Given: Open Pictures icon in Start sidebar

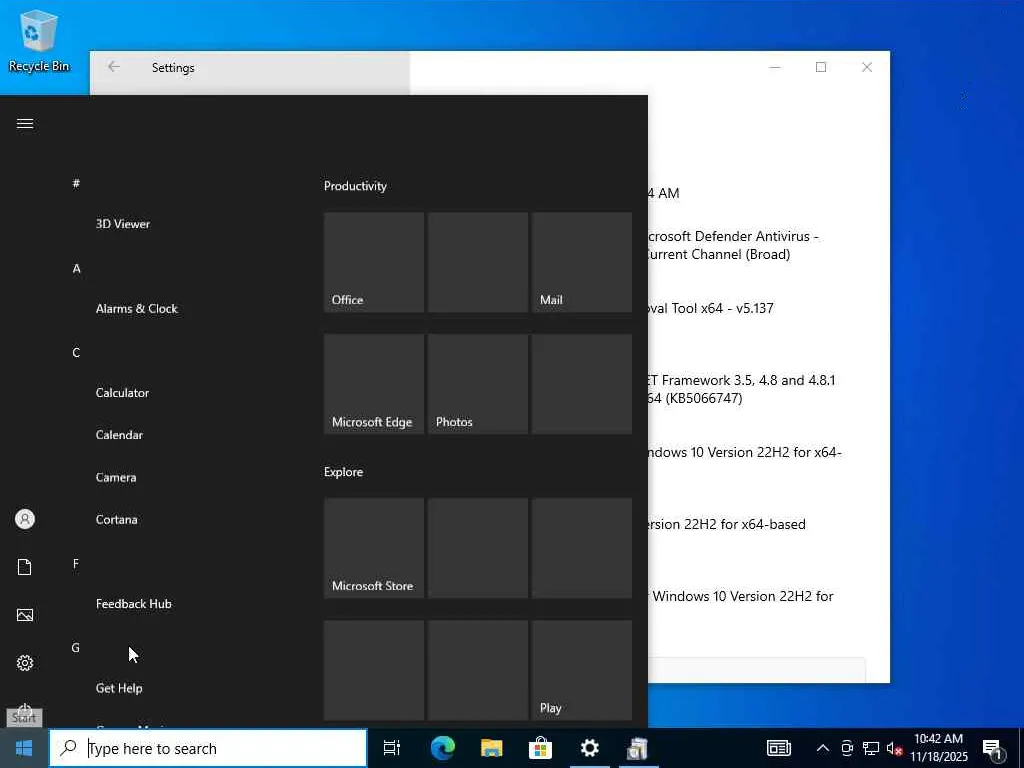Looking at the screenshot, I should [x=25, y=615].
